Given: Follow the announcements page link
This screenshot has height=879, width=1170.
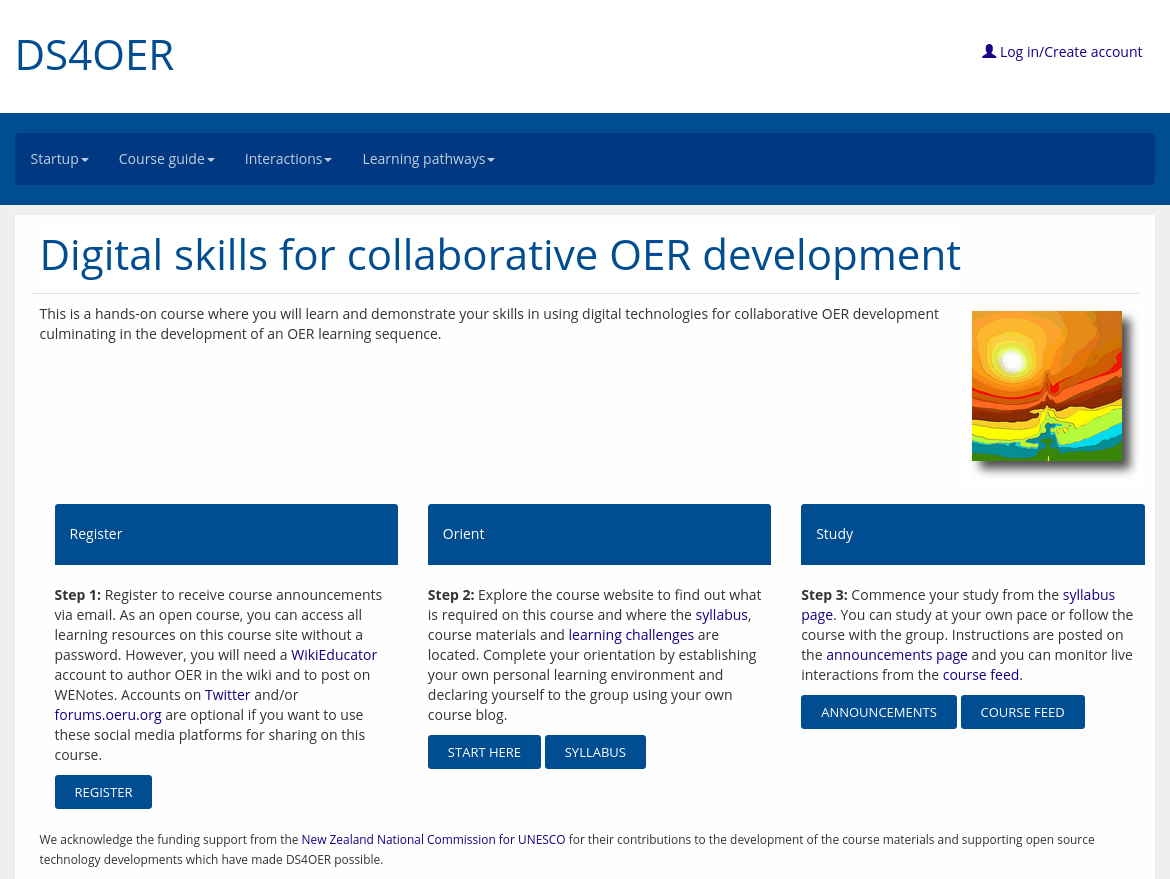Looking at the screenshot, I should (x=897, y=655).
